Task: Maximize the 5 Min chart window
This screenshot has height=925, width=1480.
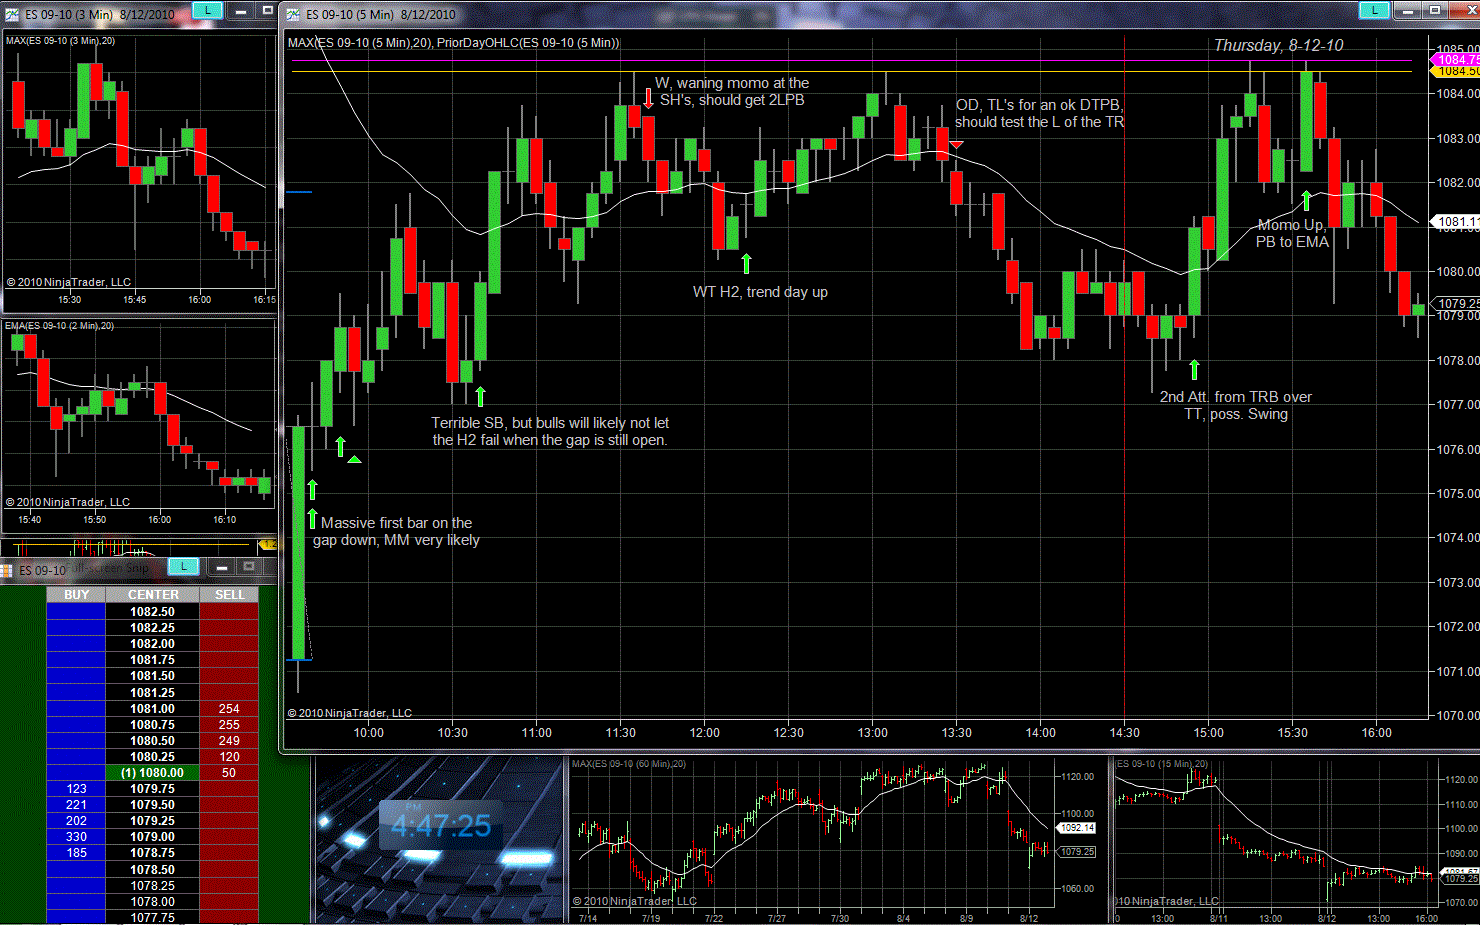Action: [1434, 10]
